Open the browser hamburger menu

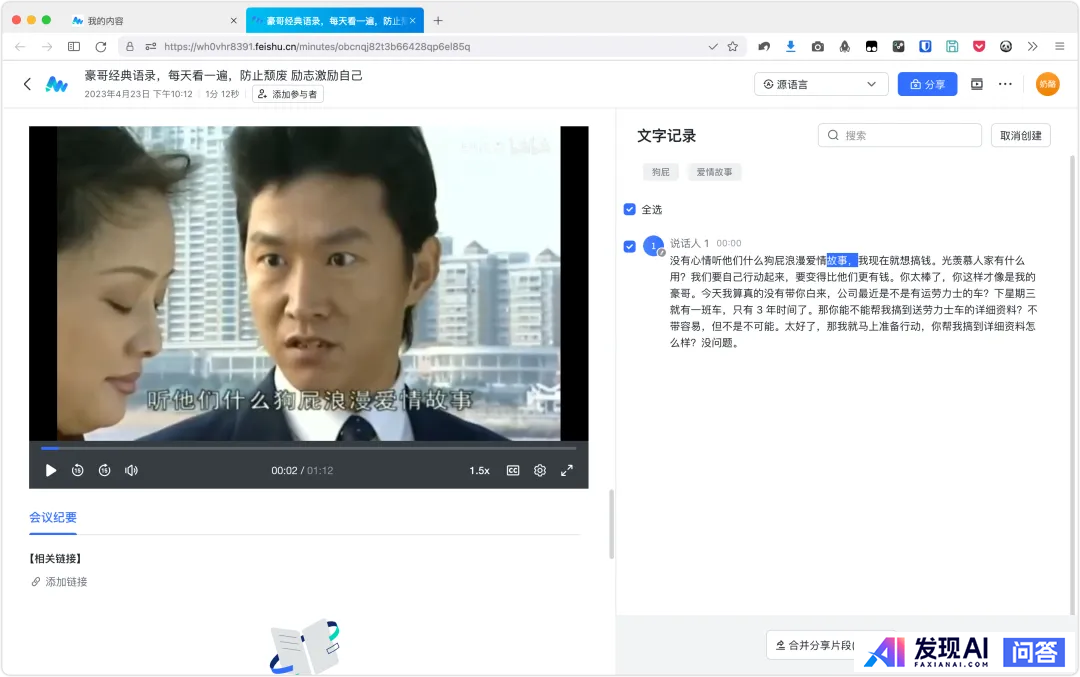(1059, 47)
